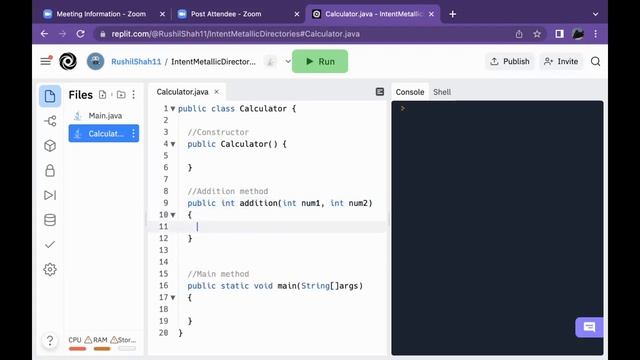This screenshot has width=640, height=360.
Task: Bookmark this page with star icon
Action: point(537,34)
